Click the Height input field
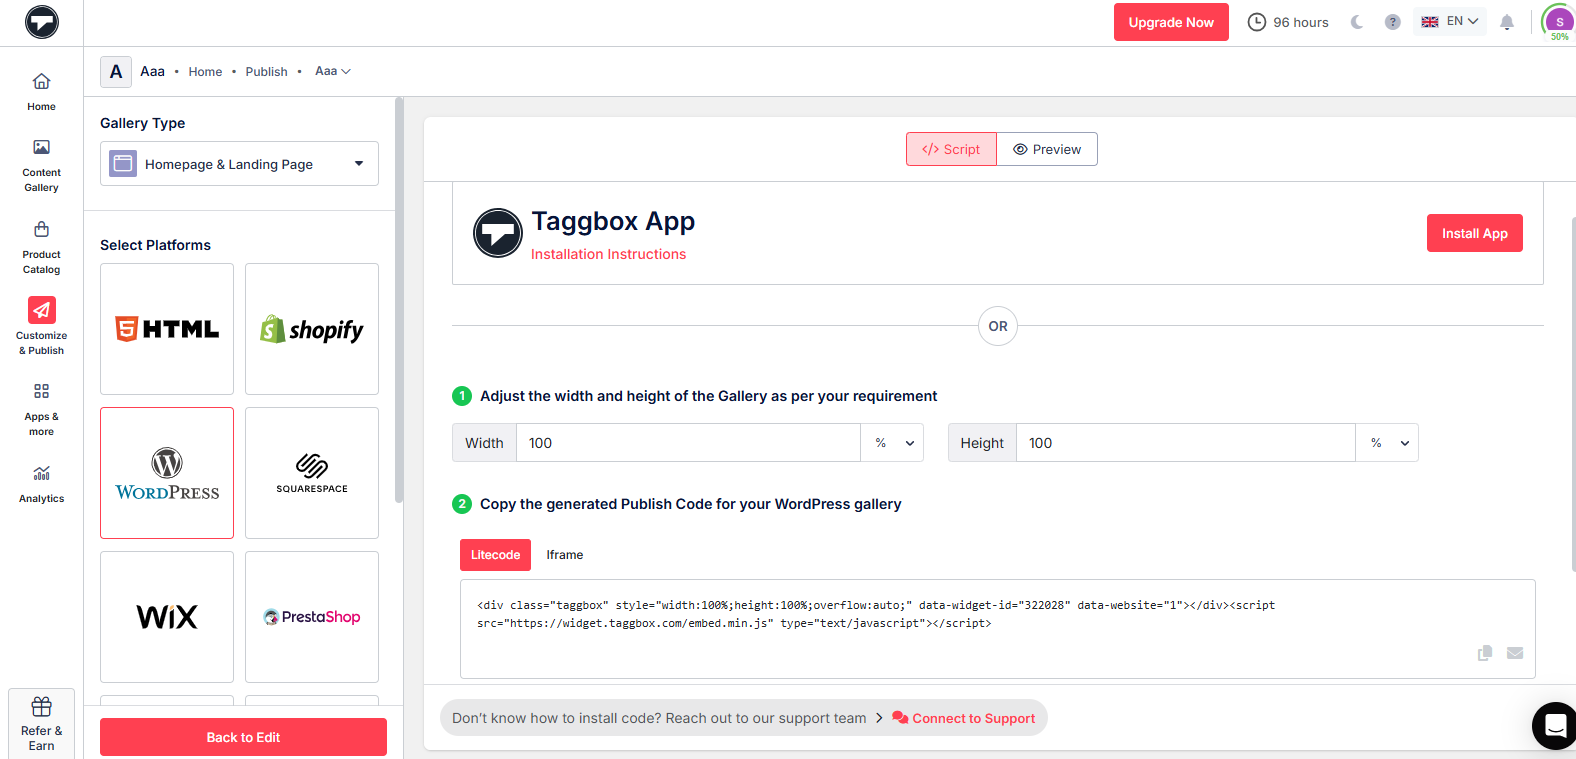Image resolution: width=1576 pixels, height=759 pixels. pos(1186,443)
